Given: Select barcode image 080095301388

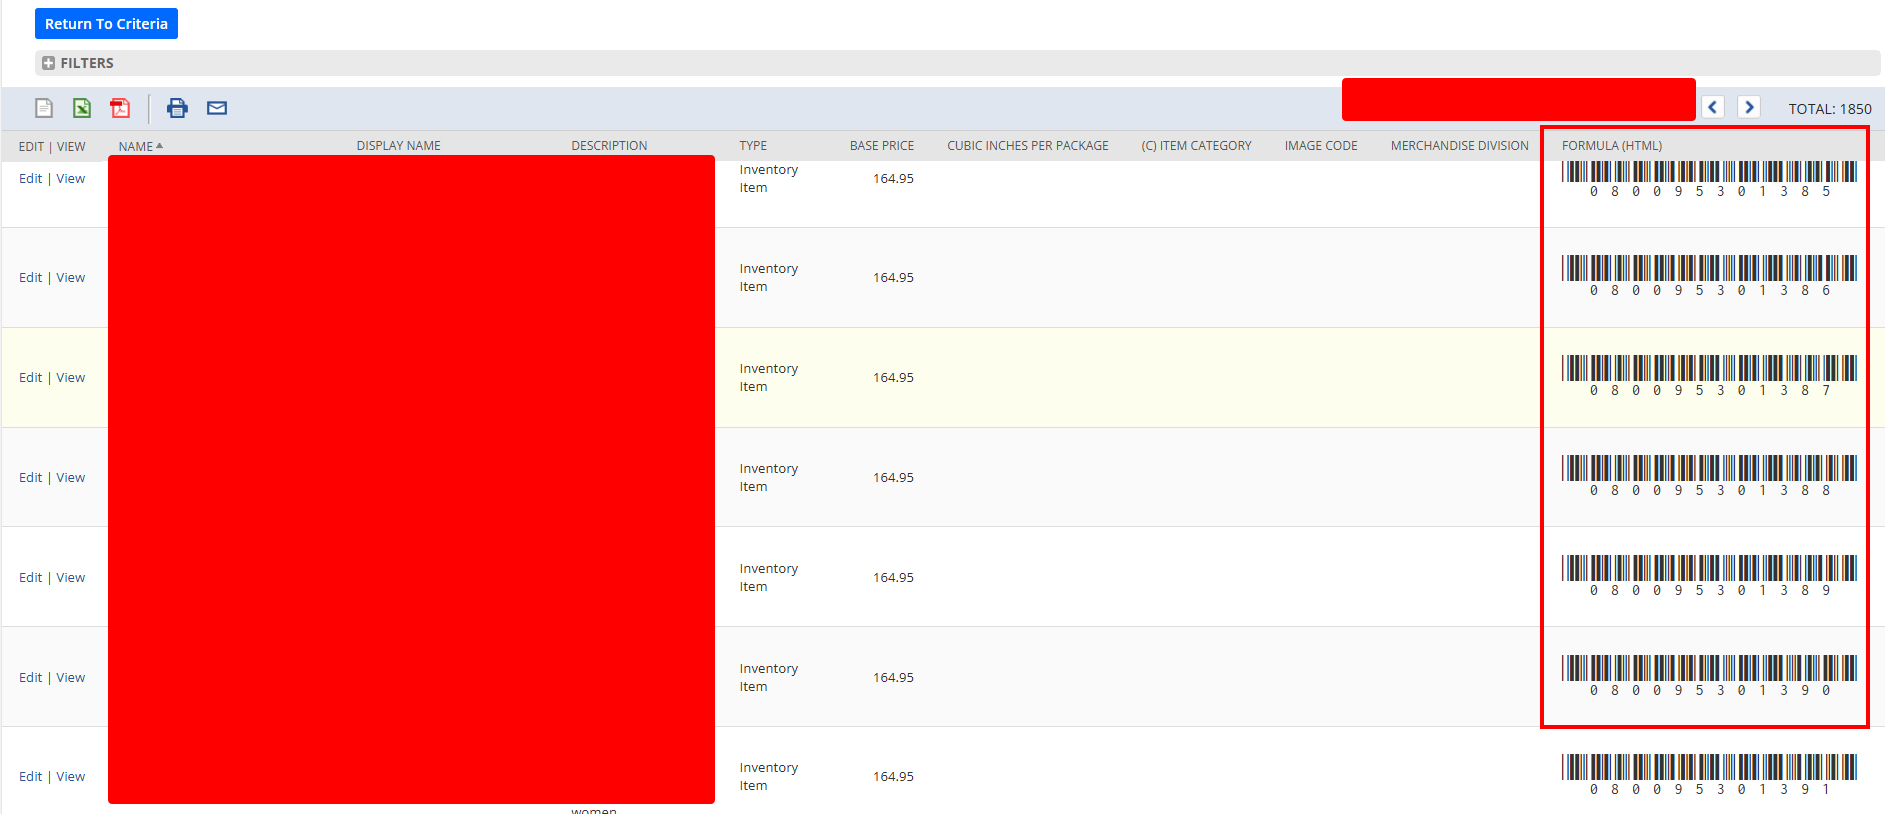Looking at the screenshot, I should click(x=1709, y=476).
